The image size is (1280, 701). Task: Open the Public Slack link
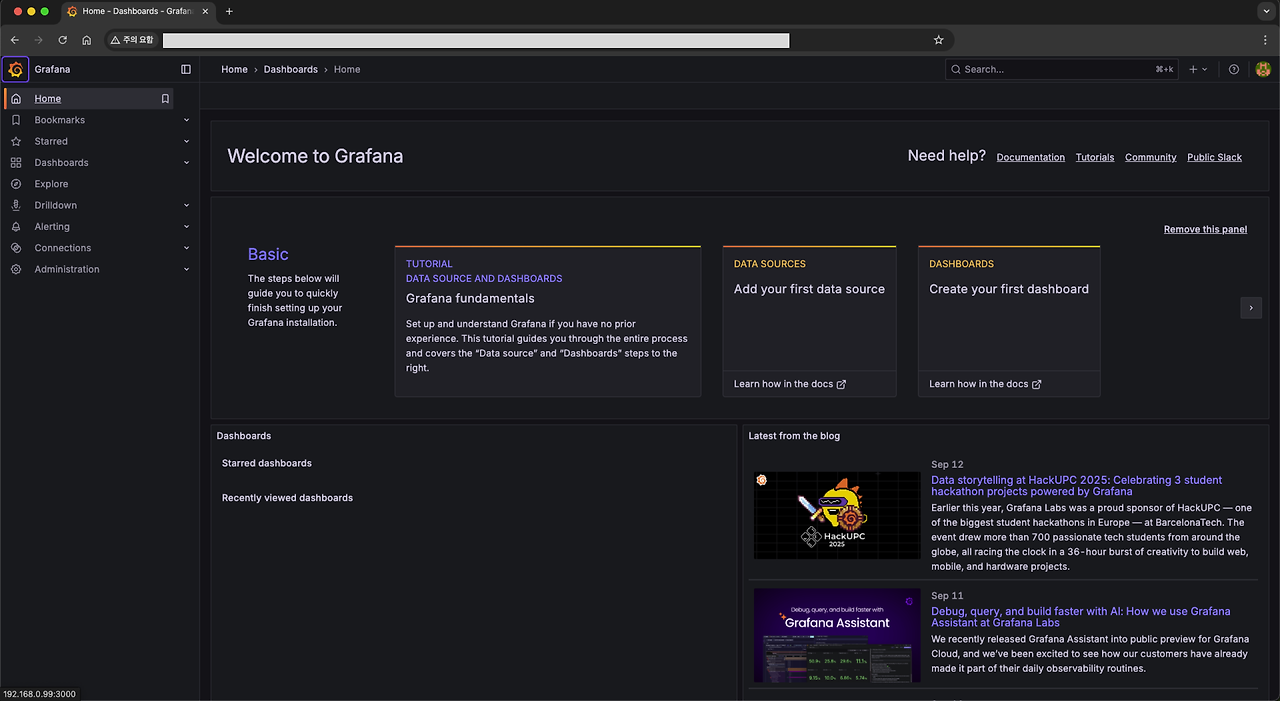click(x=1214, y=157)
